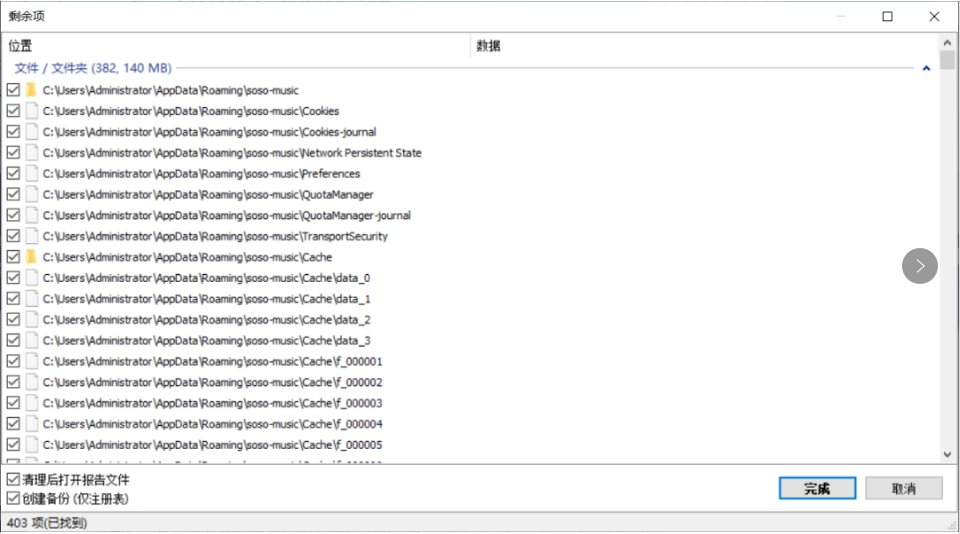Close the 剩余项 window

pyautogui.click(x=934, y=17)
